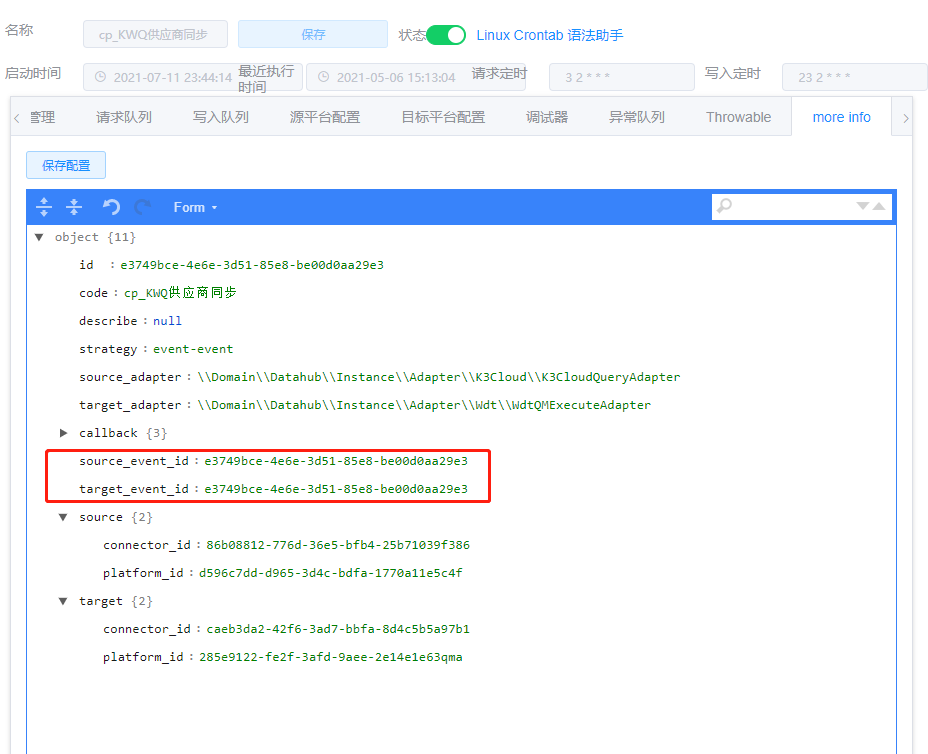Collapse the root object {11} node
The height and width of the screenshot is (754, 928).
click(39, 237)
